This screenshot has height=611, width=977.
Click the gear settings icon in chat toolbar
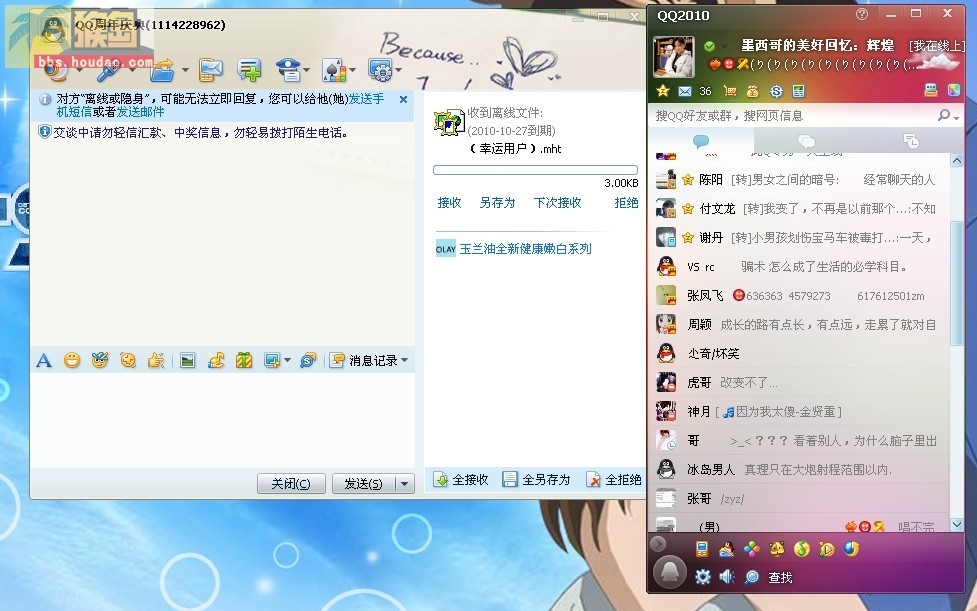tap(380, 70)
